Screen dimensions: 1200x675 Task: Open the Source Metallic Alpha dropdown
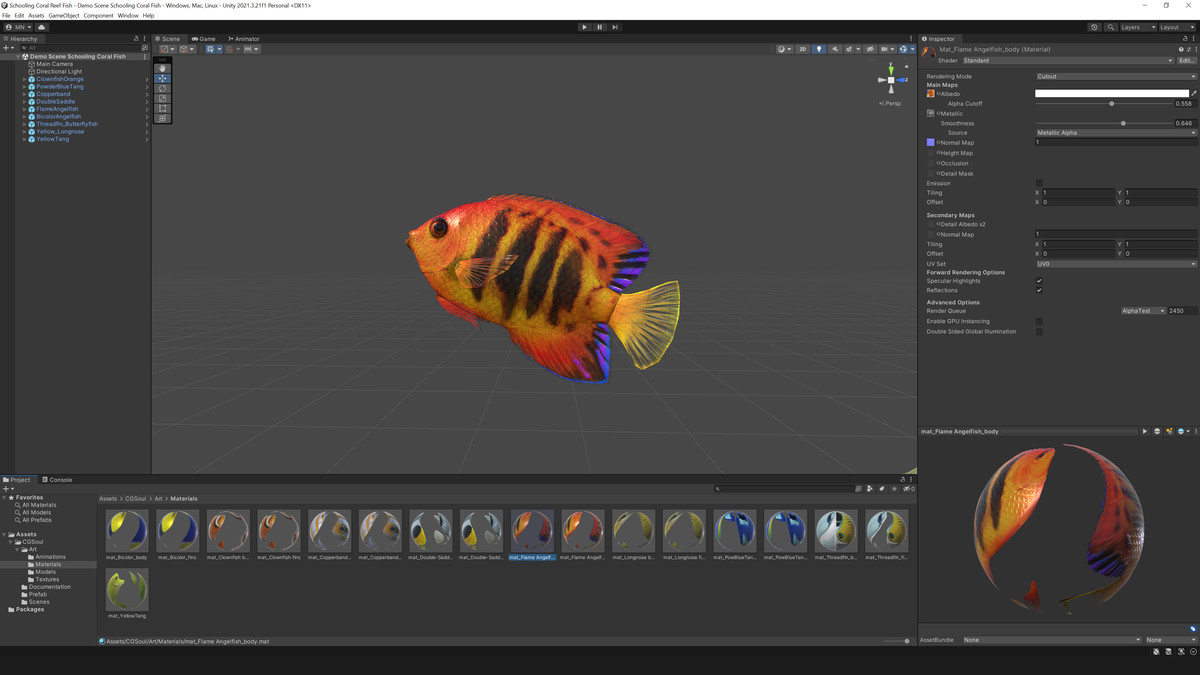[1116, 133]
